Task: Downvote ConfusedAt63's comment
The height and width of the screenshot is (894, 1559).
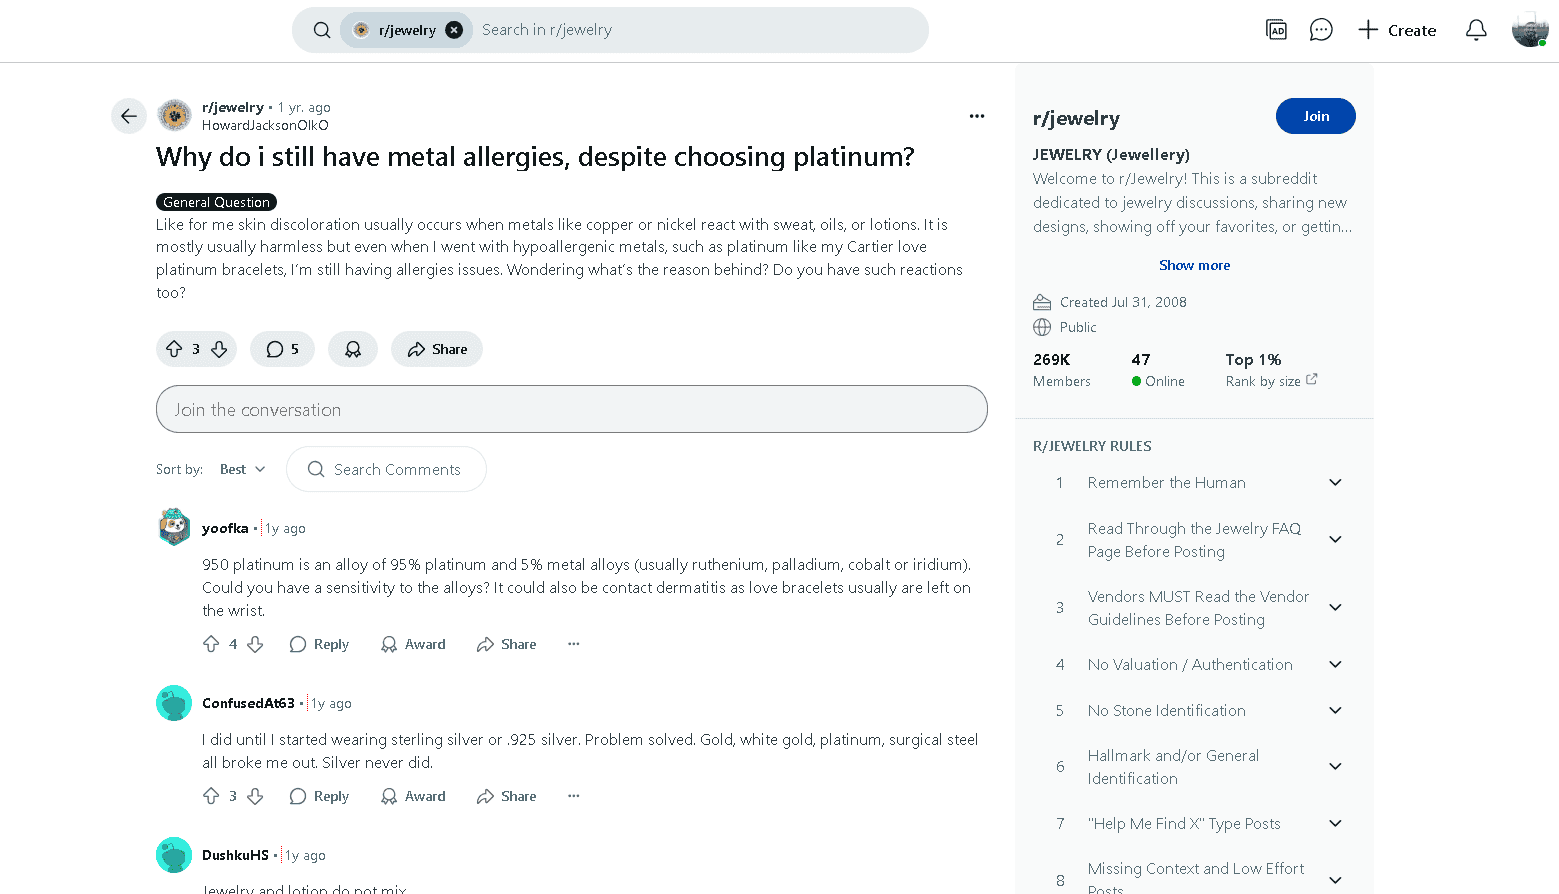Action: 255,796
